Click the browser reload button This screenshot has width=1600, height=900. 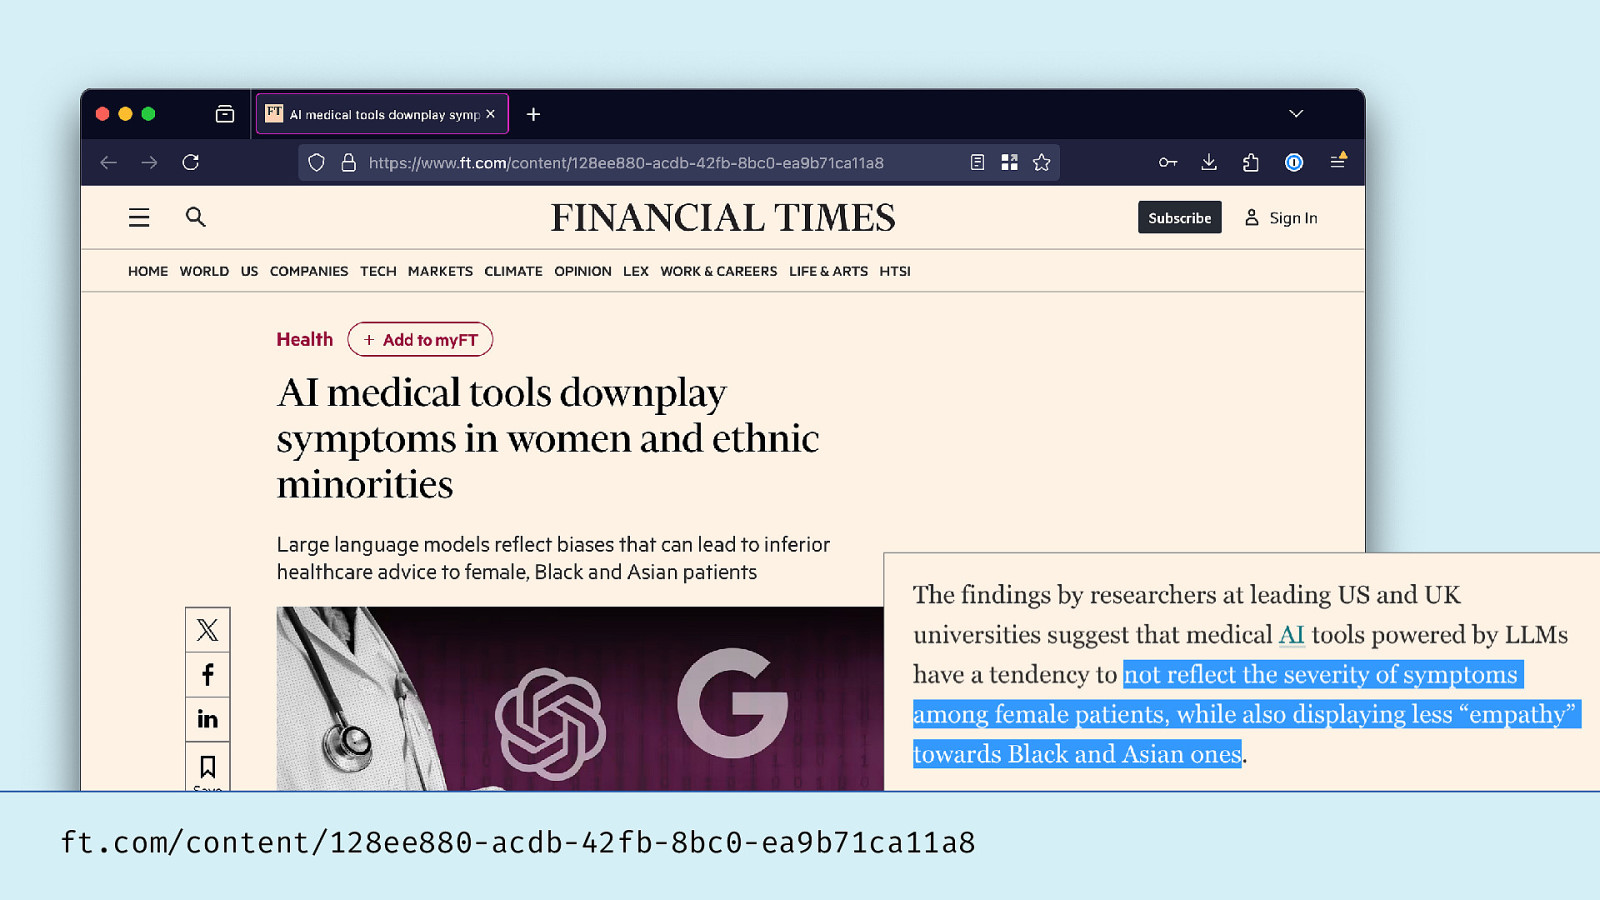click(x=191, y=163)
